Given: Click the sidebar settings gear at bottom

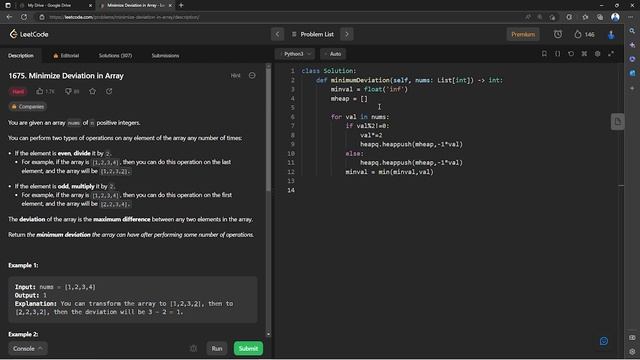Looking at the screenshot, I should pyautogui.click(x=632, y=351).
